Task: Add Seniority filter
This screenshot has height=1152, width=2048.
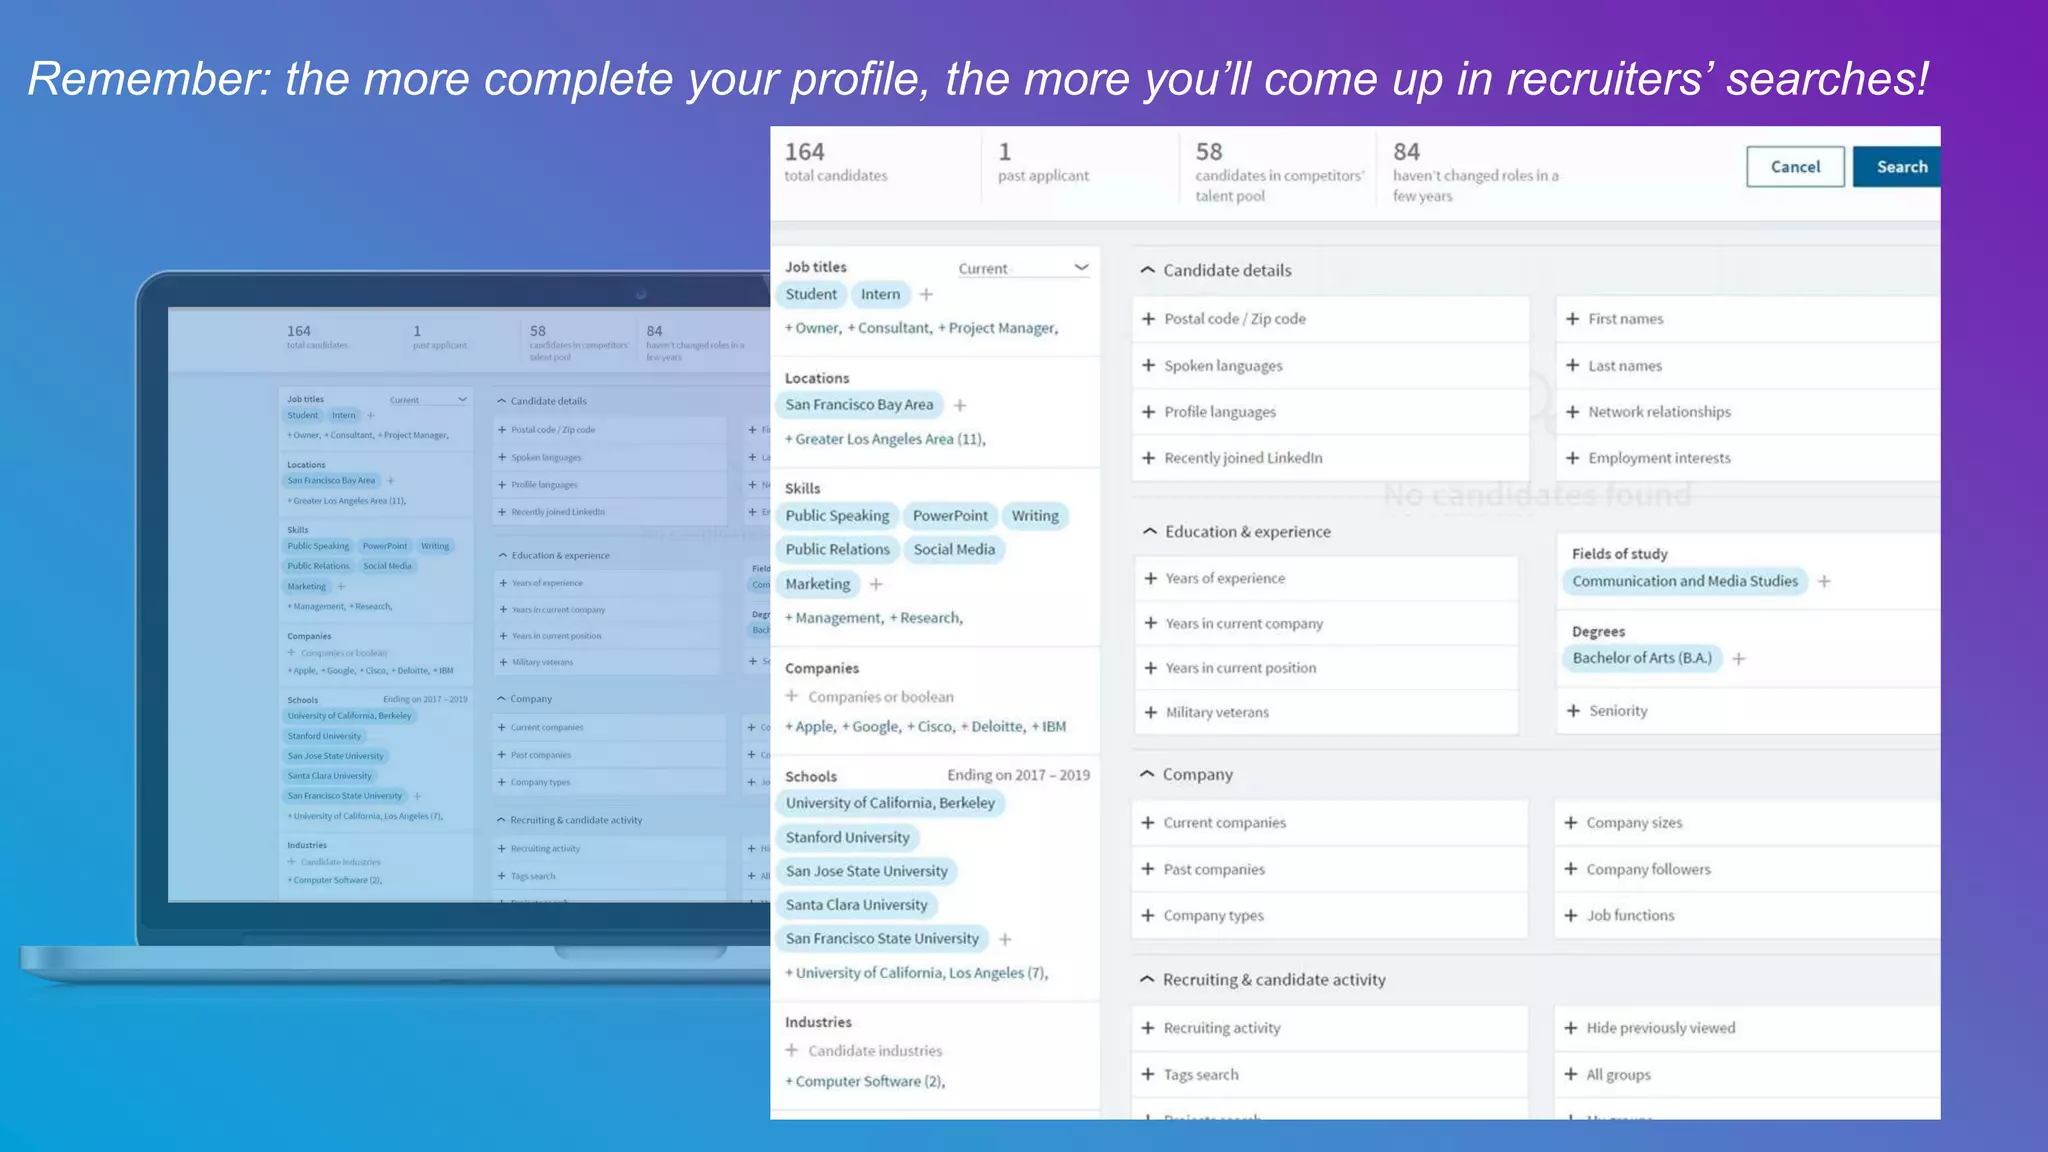Action: pyautogui.click(x=1748, y=711)
